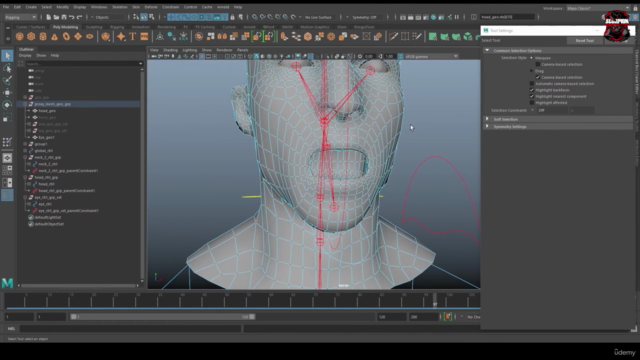Screen dimensions: 640x360
Task: Expand the Symmetry Settings section
Action: 487,127
